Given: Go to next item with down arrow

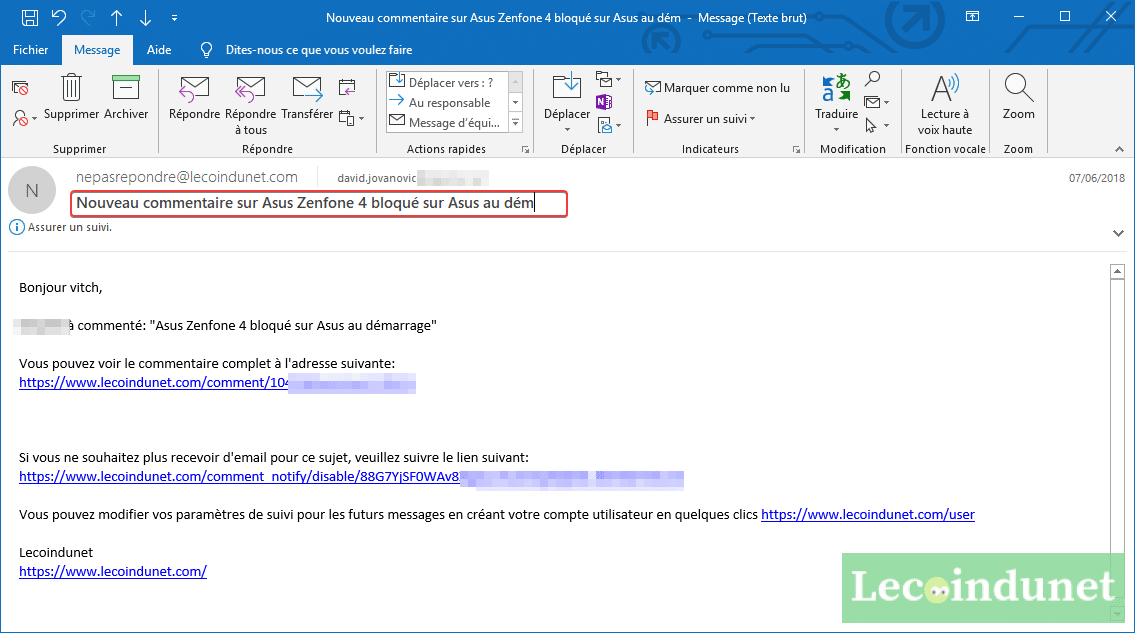Looking at the screenshot, I should point(145,17).
